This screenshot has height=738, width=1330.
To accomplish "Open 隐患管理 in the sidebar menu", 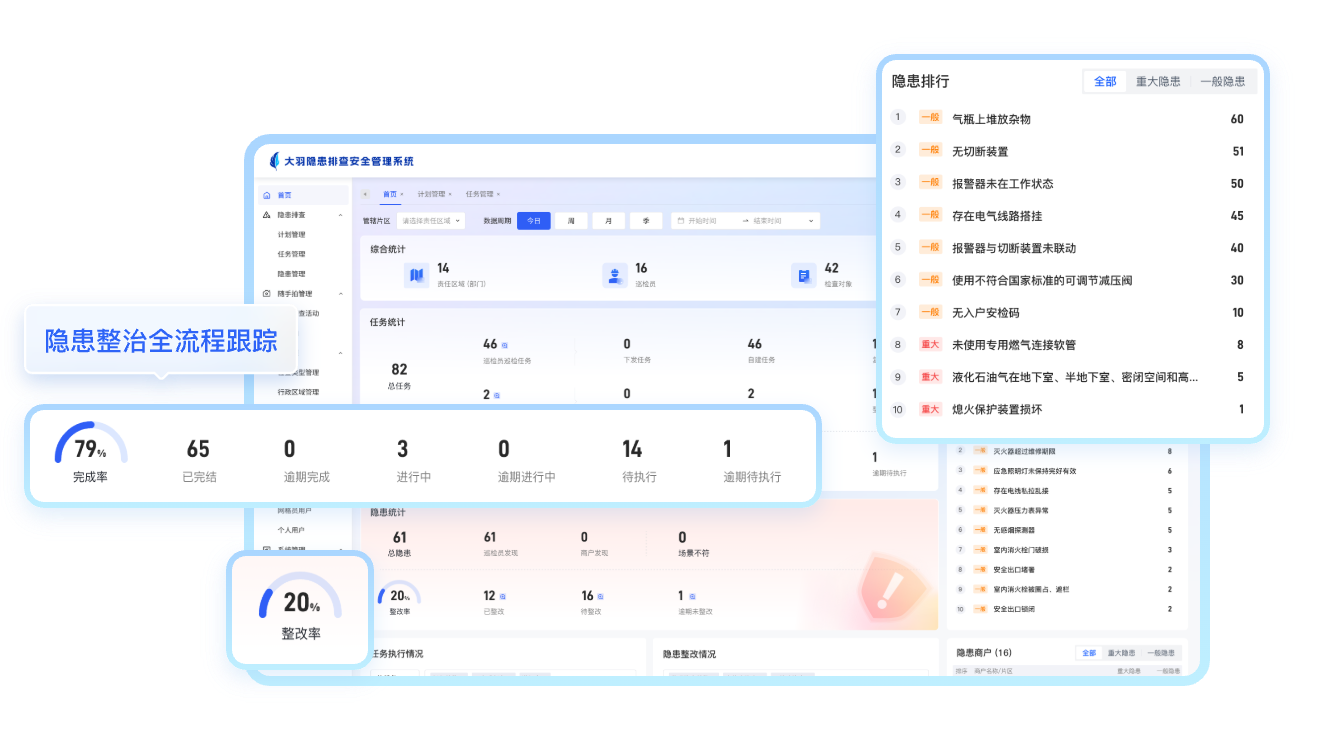I will pyautogui.click(x=292, y=274).
